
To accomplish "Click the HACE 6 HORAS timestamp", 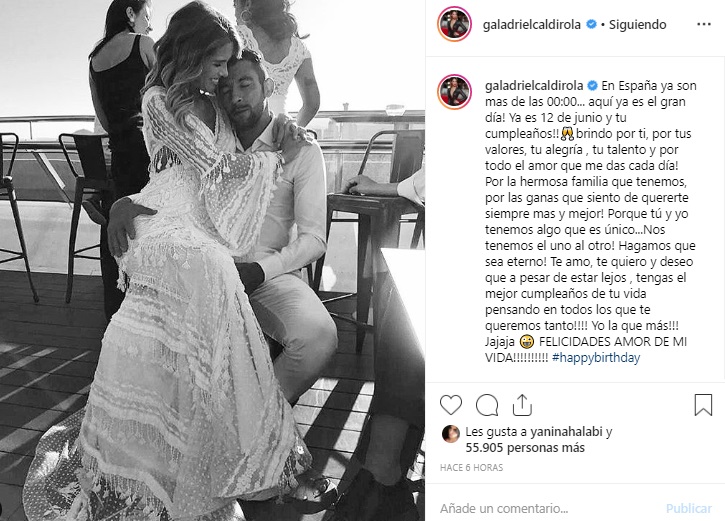I will [x=471, y=467].
